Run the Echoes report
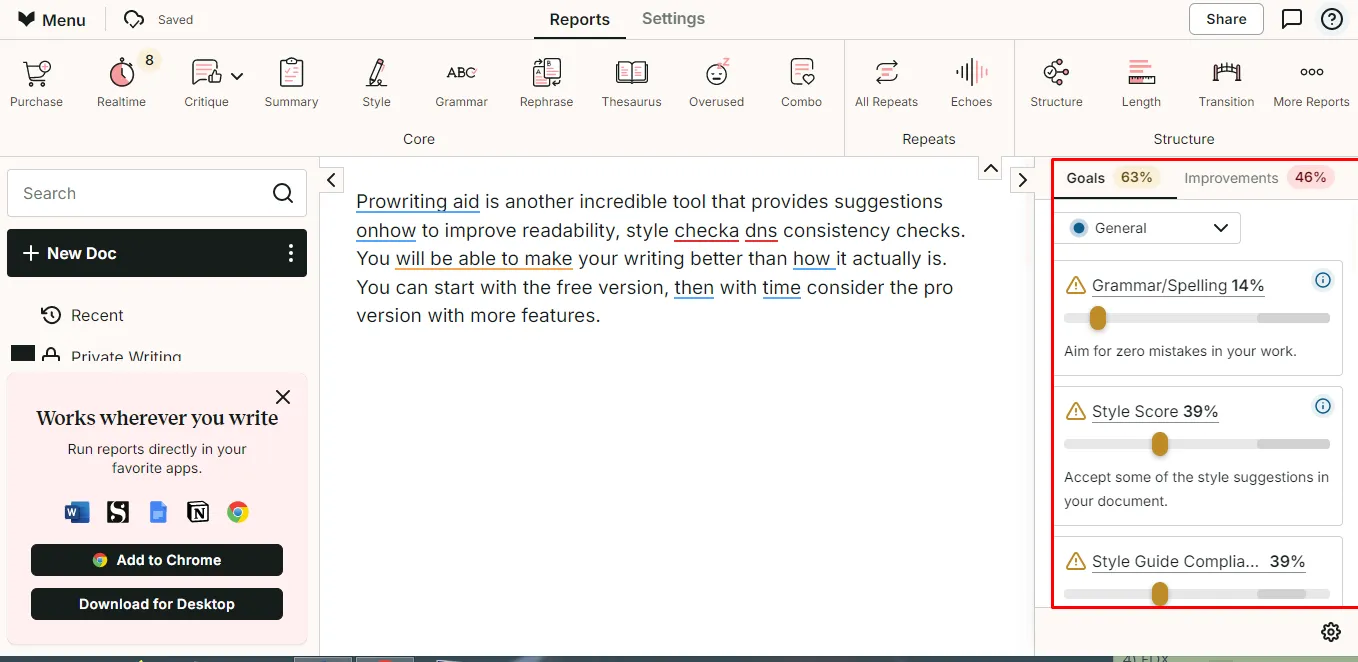This screenshot has width=1358, height=662. pos(972,83)
